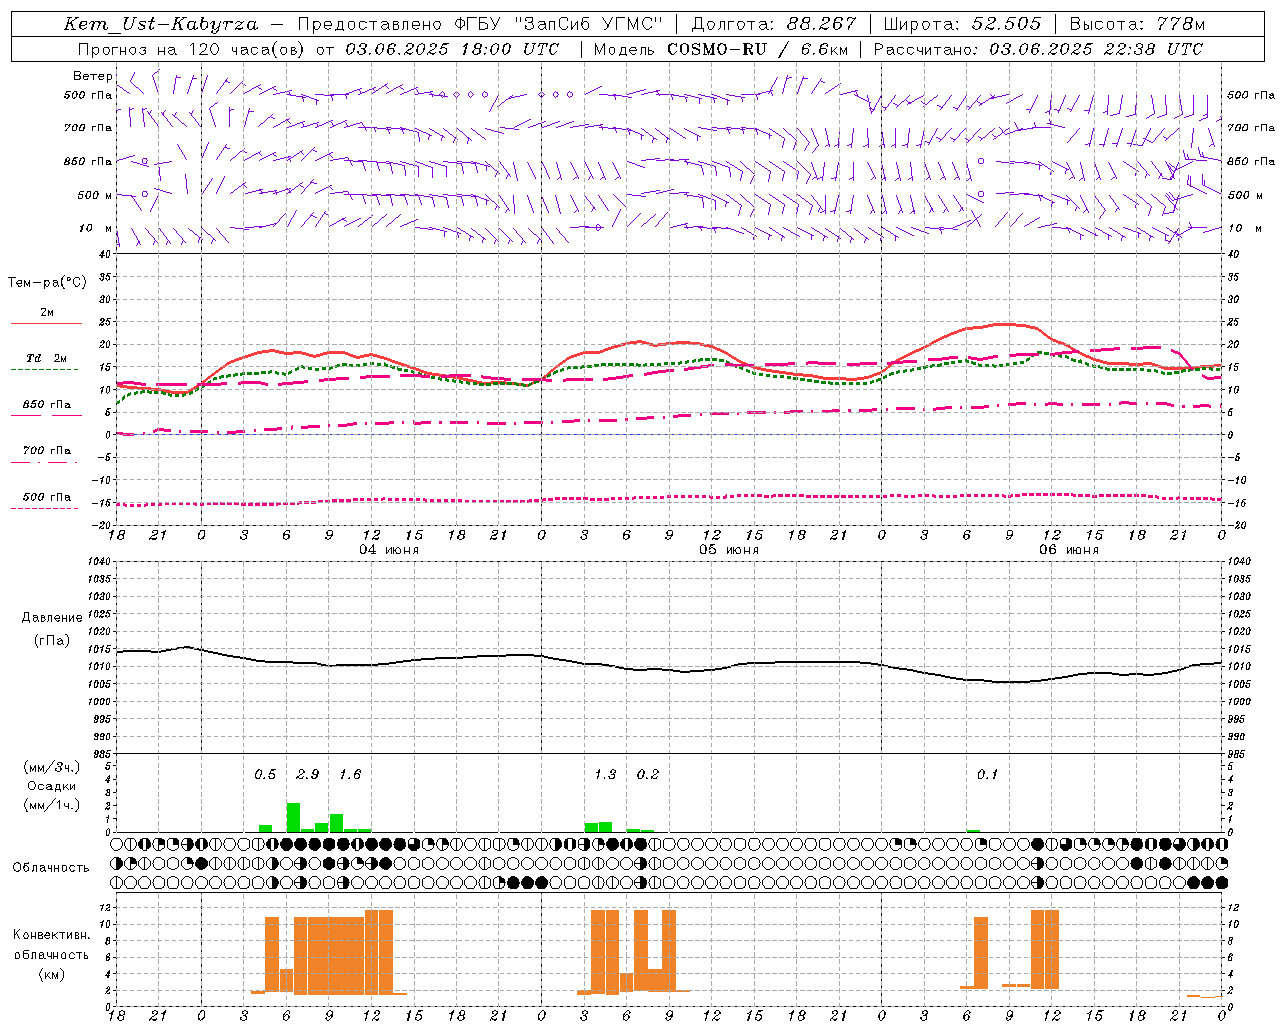1280x1024 pixels.
Task: Click the tallest green precipitation bar on 04 июня
Action: pyautogui.click(x=293, y=817)
